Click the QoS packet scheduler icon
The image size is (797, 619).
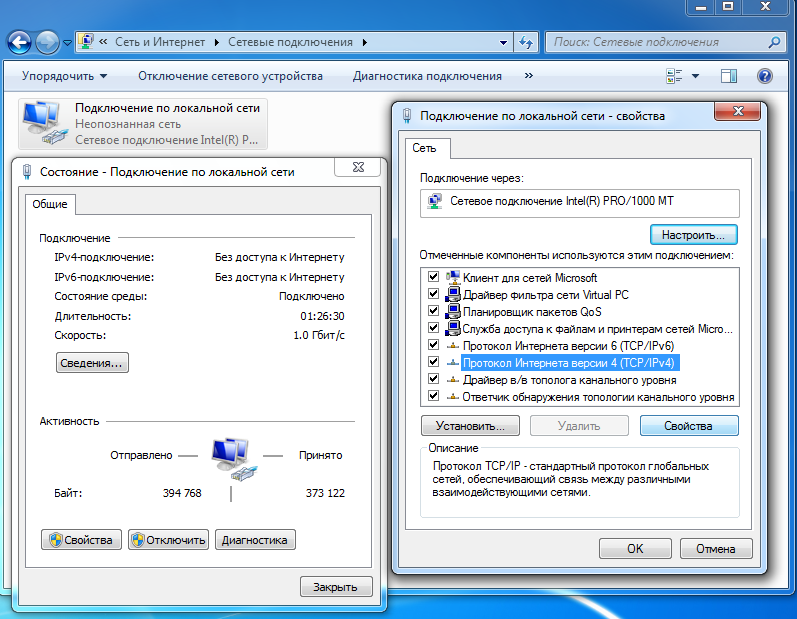452,312
